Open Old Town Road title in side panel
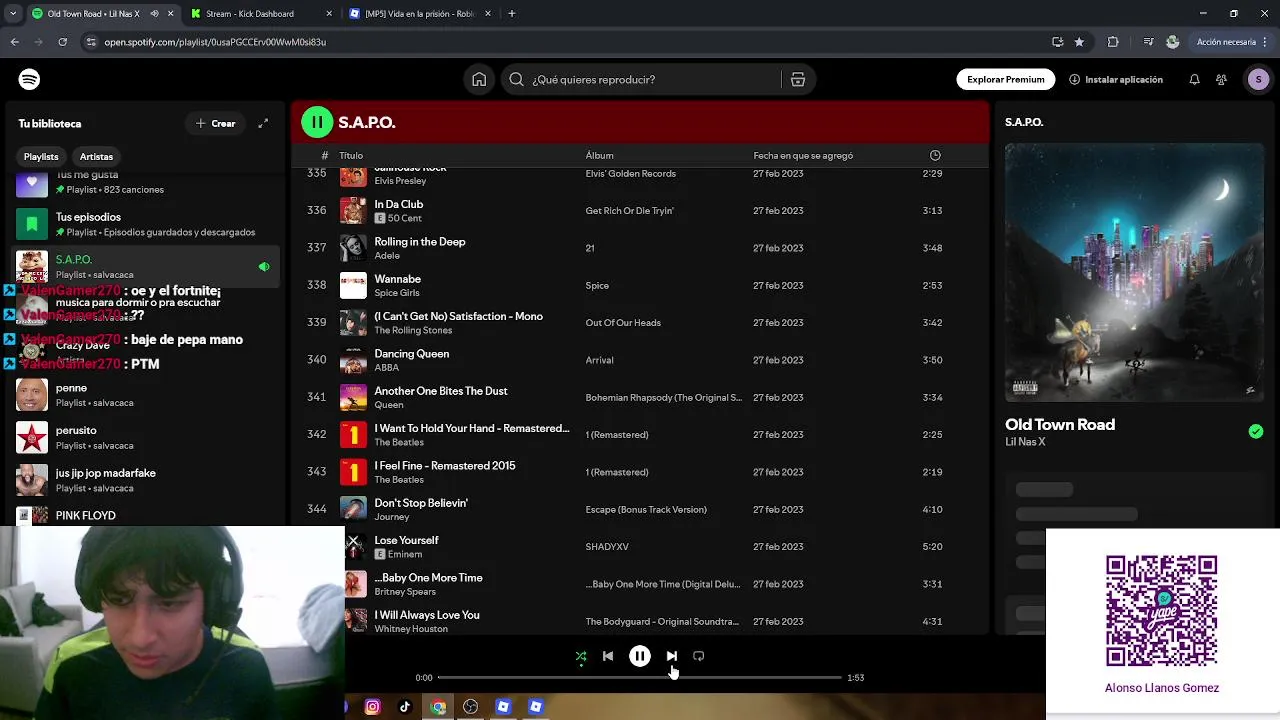 click(1060, 425)
